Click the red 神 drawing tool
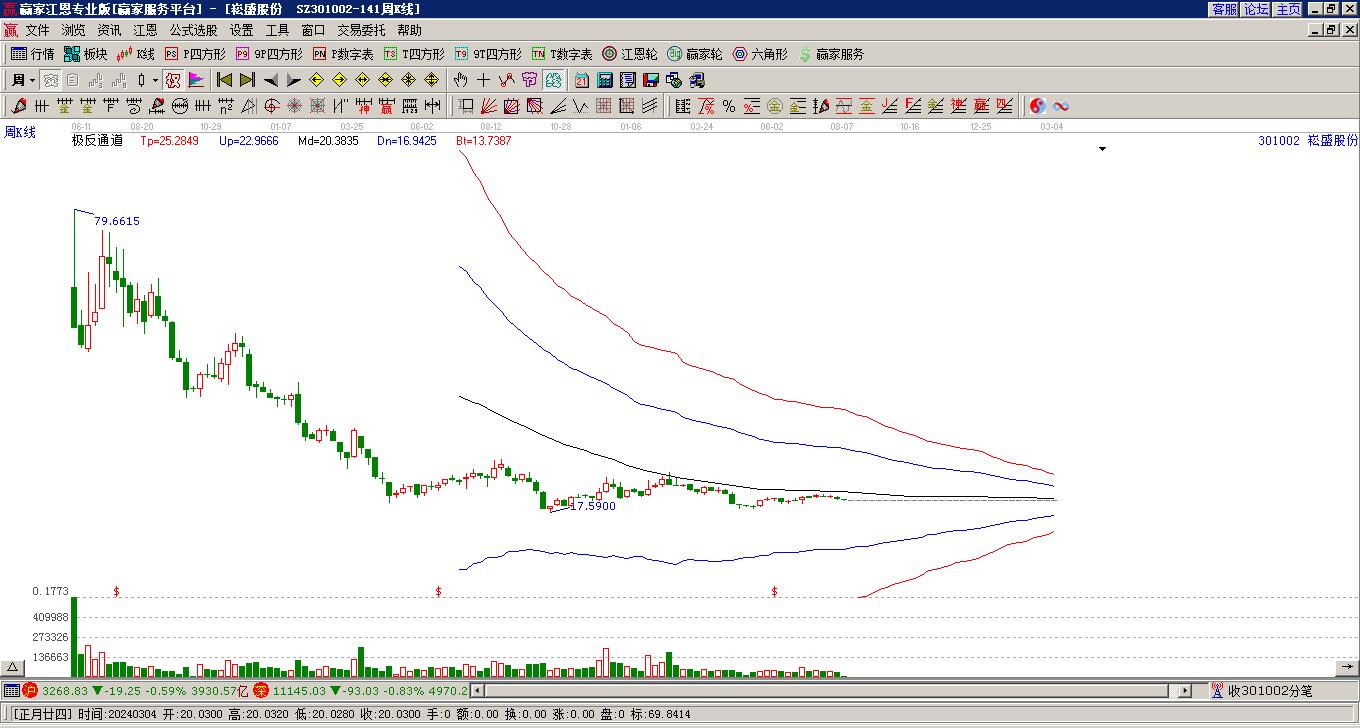Image resolution: width=1360 pixels, height=728 pixels. point(363,106)
